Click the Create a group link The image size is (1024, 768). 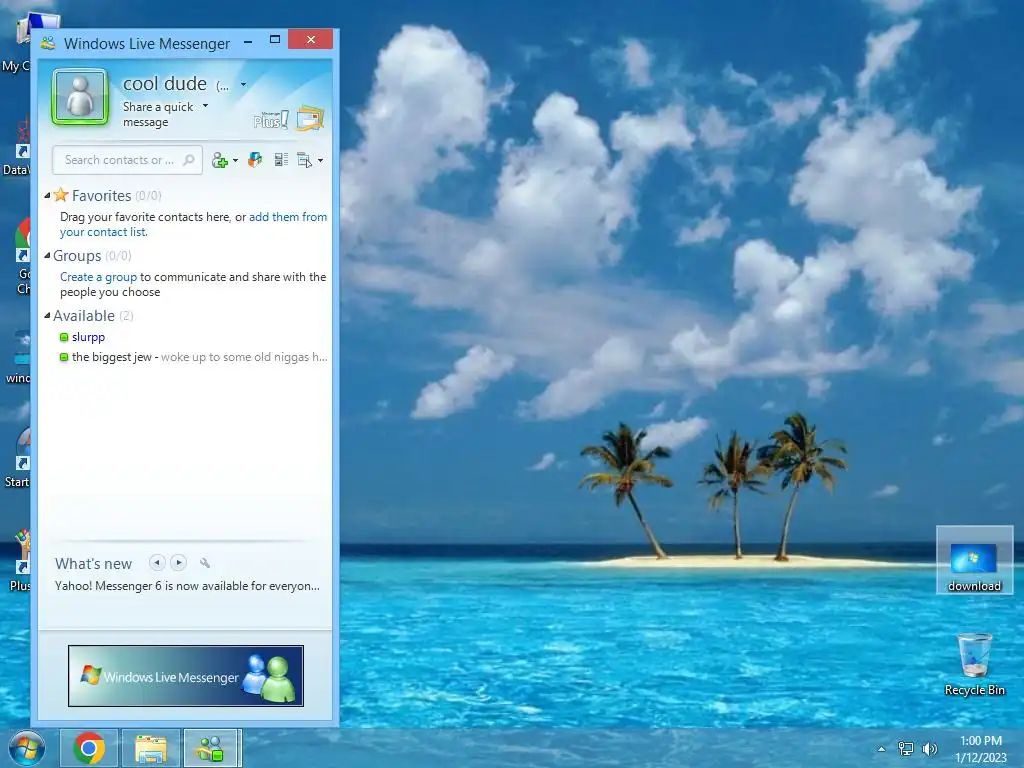click(x=99, y=277)
